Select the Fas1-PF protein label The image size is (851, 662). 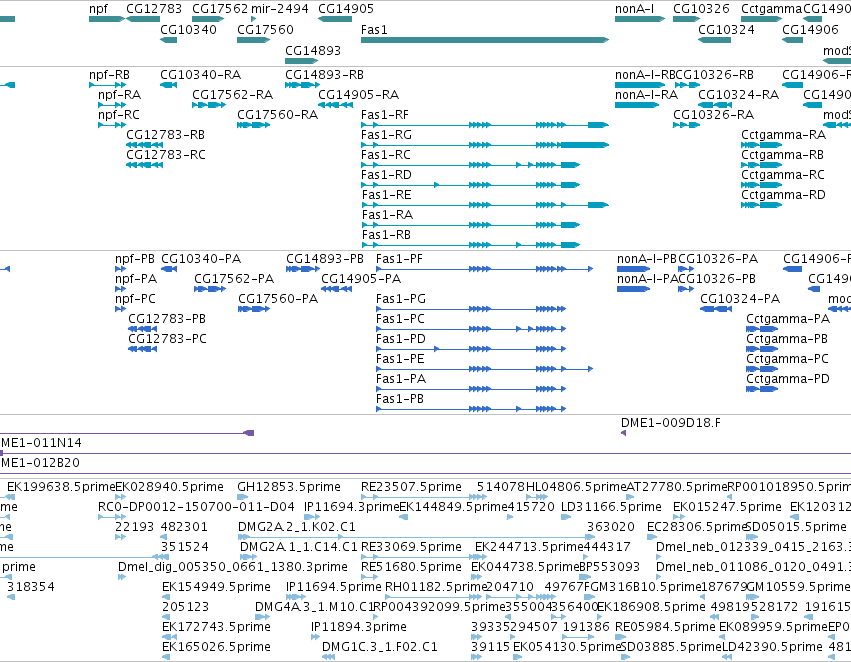[x=399, y=259]
